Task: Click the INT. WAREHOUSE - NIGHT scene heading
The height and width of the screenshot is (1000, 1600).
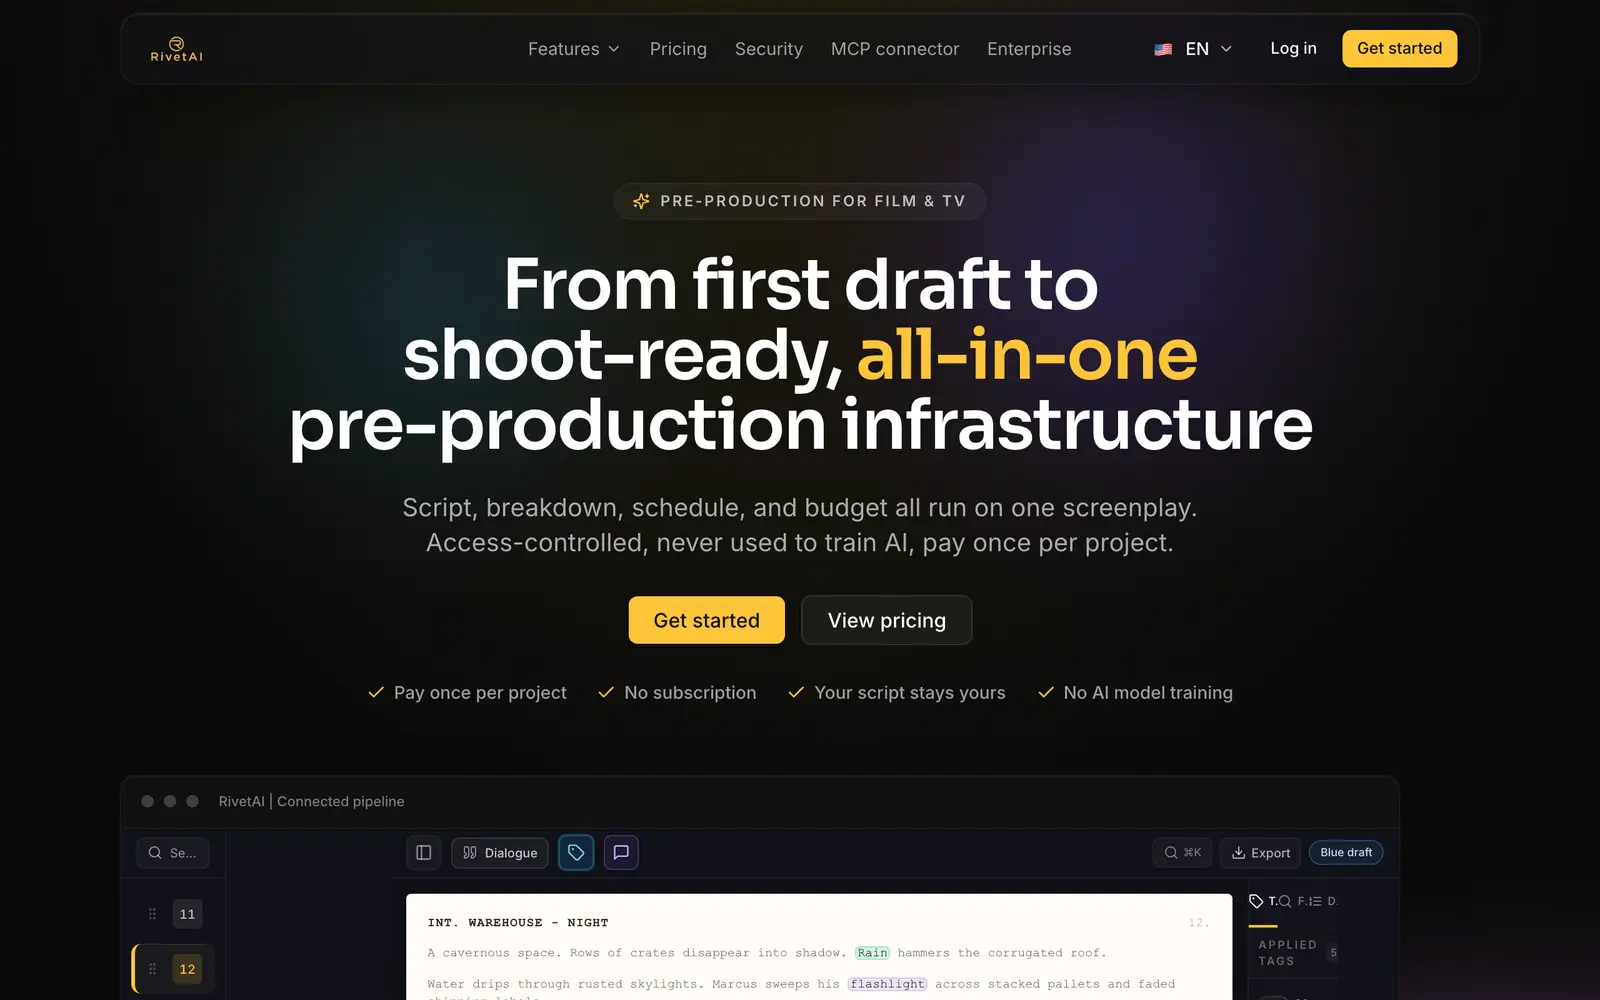Action: pyautogui.click(x=518, y=923)
